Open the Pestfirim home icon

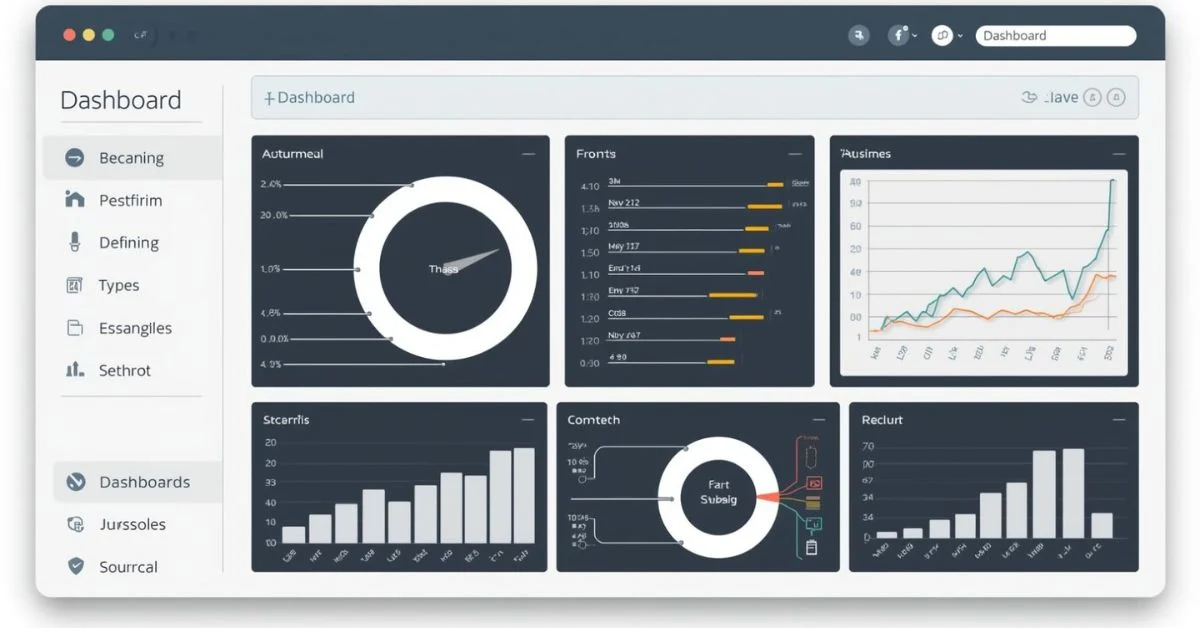(75, 200)
